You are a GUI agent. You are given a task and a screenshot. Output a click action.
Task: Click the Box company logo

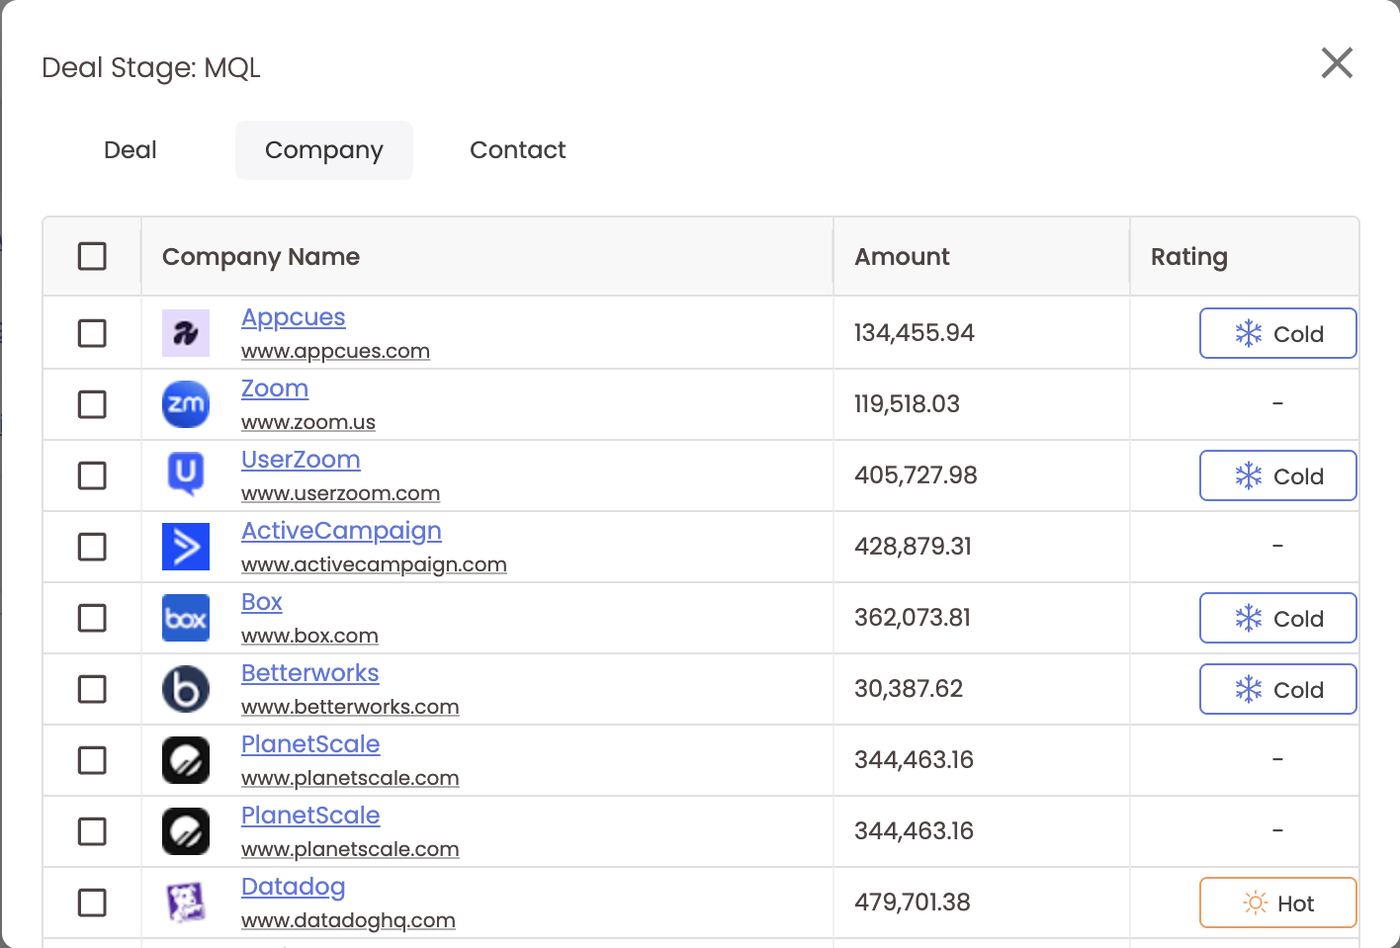tap(186, 618)
